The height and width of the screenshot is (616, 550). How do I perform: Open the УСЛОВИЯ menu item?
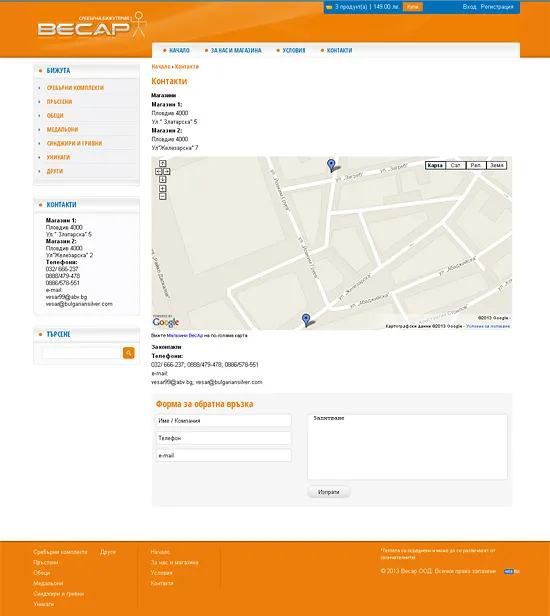pyautogui.click(x=293, y=50)
